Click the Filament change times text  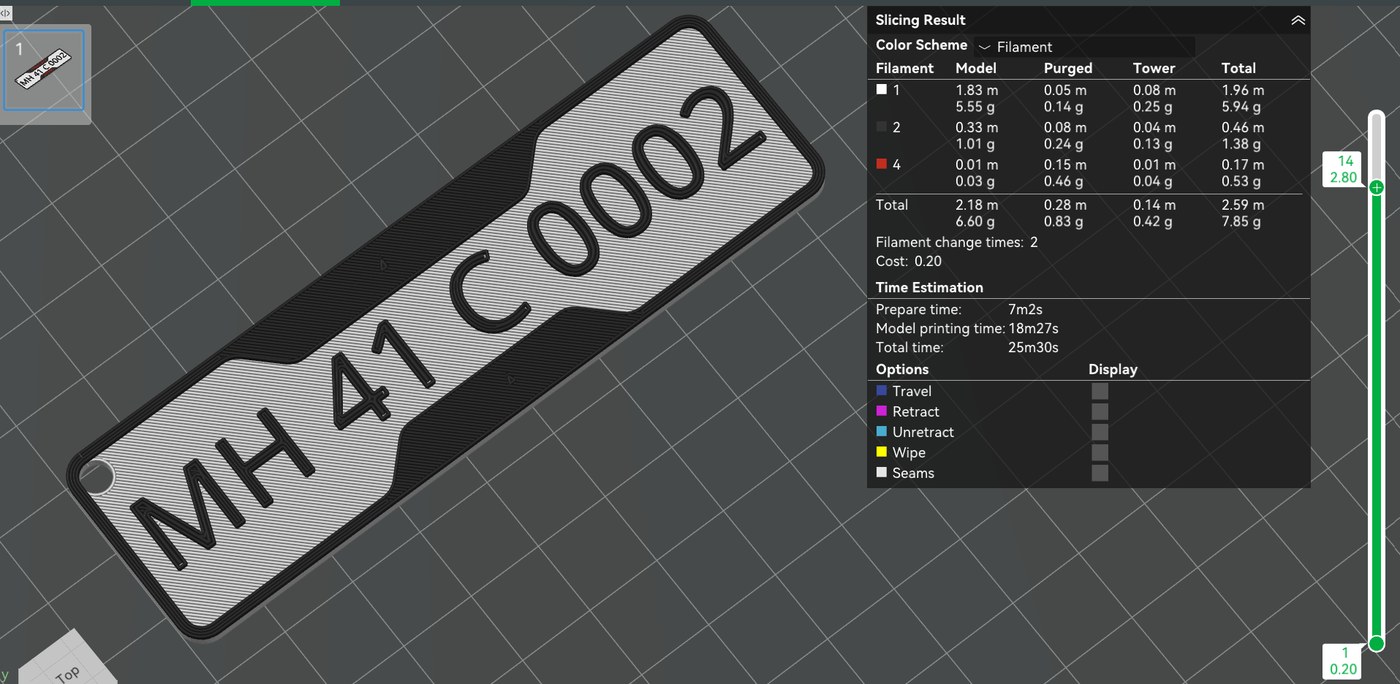point(957,243)
